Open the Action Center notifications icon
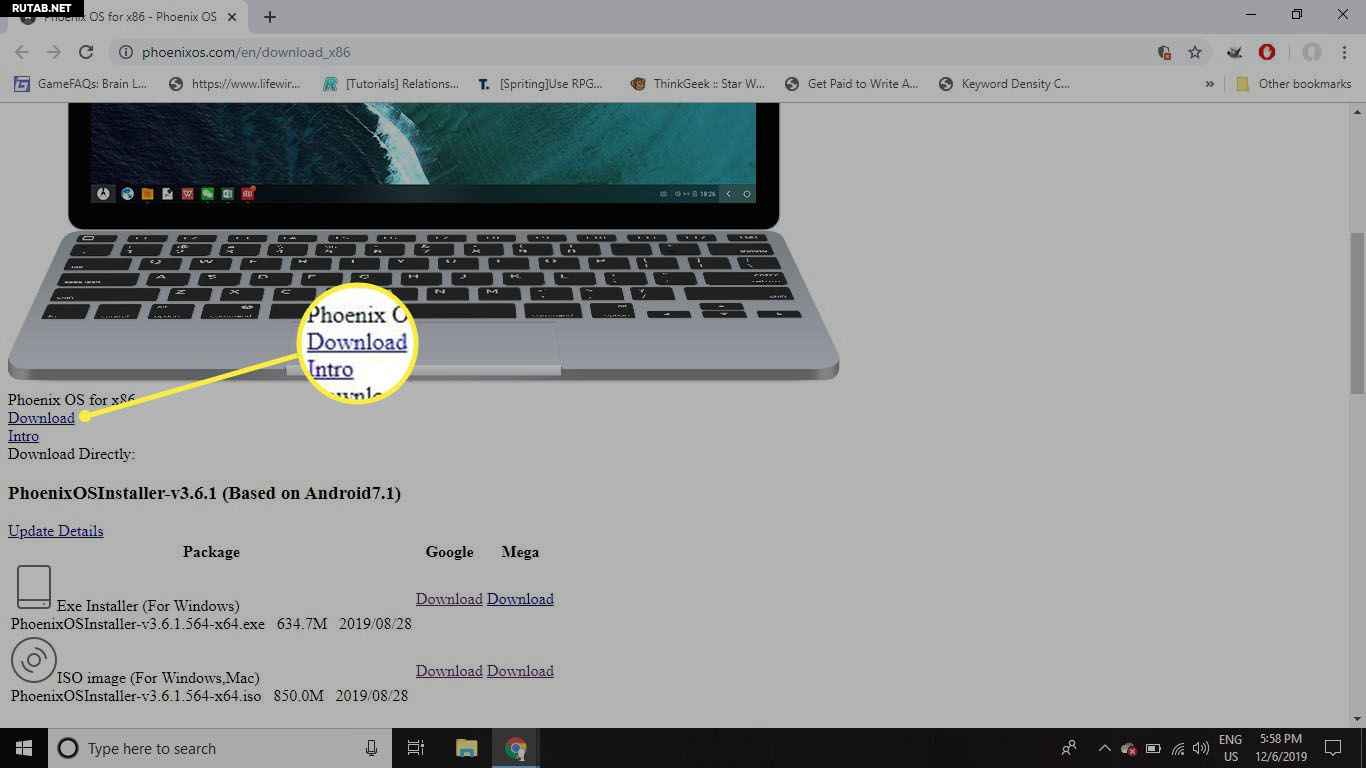 coord(1332,748)
